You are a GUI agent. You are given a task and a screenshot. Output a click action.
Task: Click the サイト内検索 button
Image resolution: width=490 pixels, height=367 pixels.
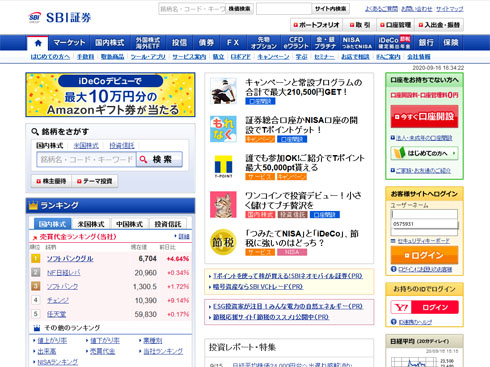point(330,9)
